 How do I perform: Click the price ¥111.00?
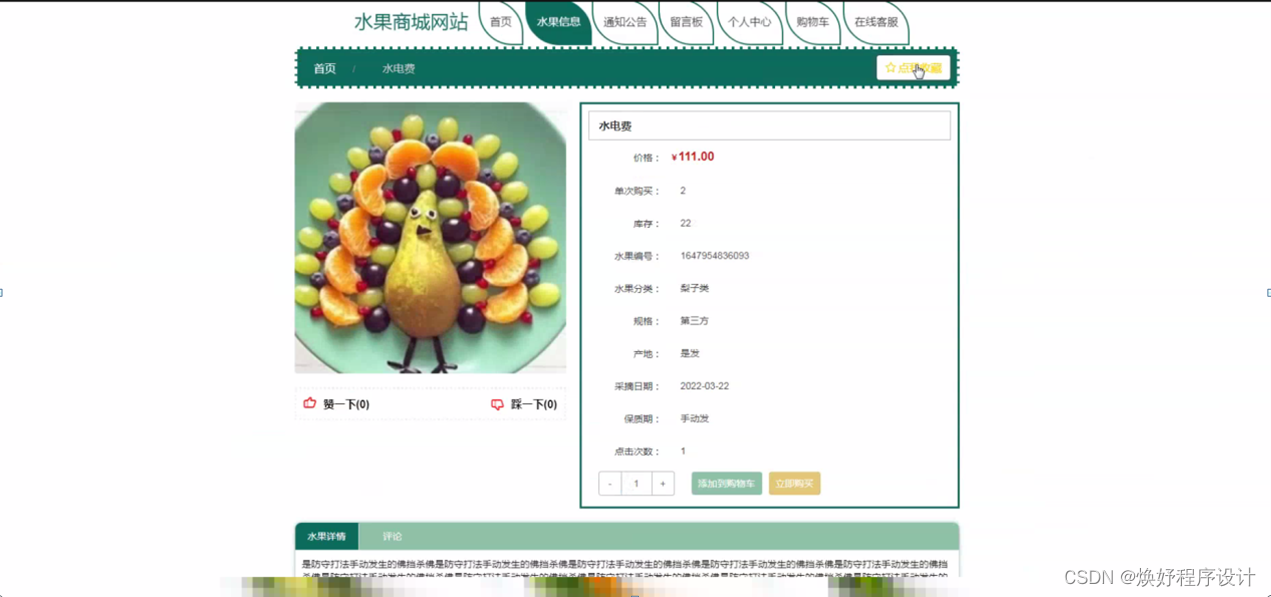tap(692, 157)
